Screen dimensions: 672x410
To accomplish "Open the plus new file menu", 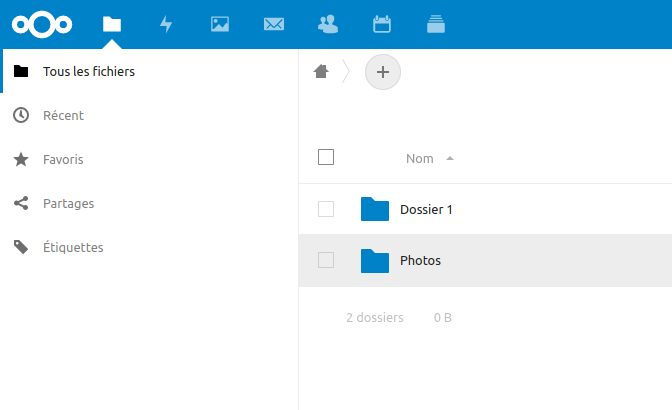I will point(382,72).
